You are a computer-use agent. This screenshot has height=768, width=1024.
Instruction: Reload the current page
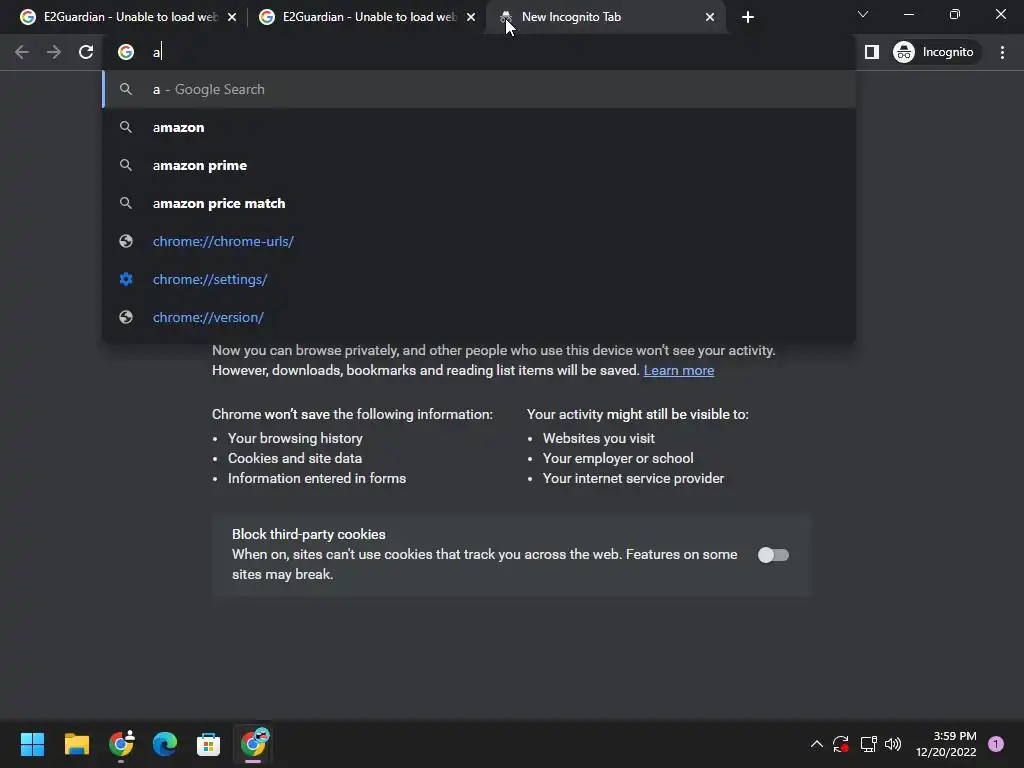point(86,52)
